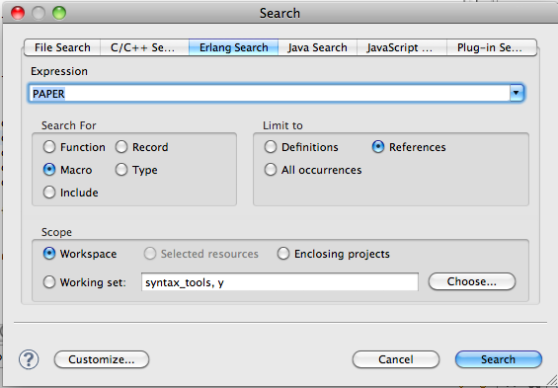The image size is (558, 388).
Task: Select the Type radio button
Action: click(121, 170)
